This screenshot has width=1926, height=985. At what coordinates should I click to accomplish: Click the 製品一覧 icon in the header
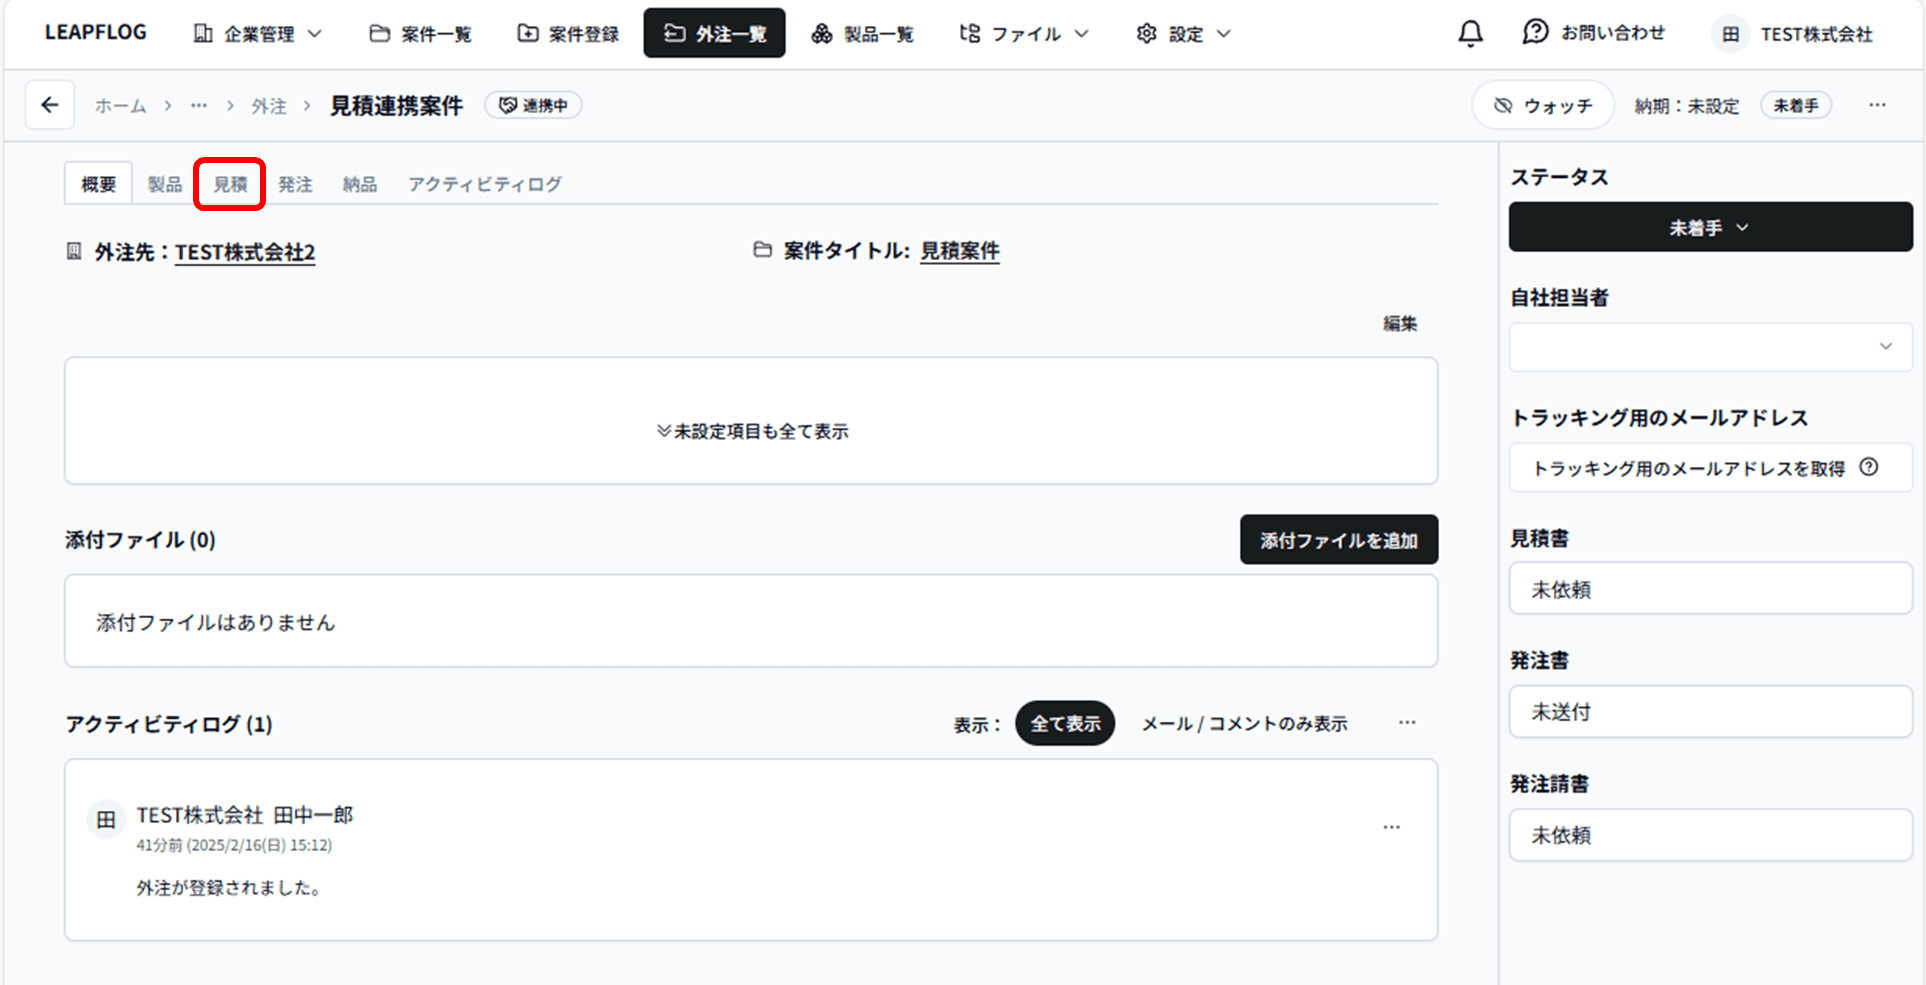[x=823, y=33]
